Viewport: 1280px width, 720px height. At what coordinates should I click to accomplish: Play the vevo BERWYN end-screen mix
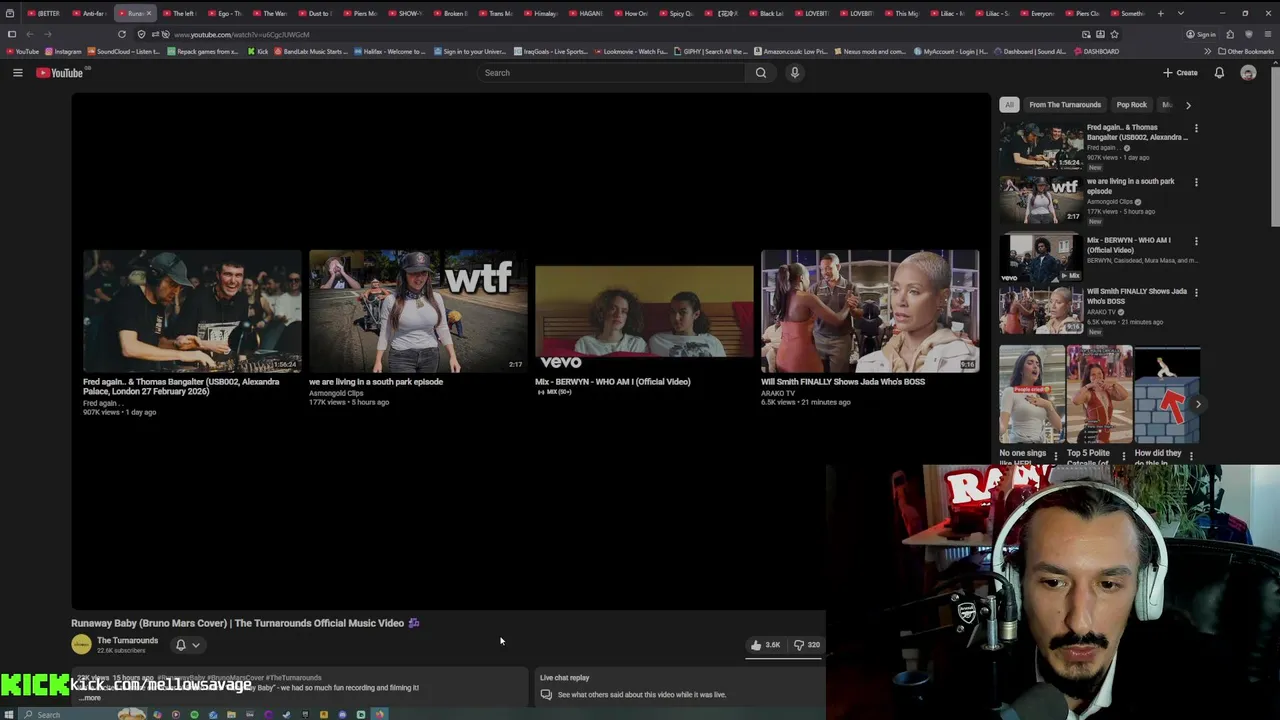click(644, 311)
